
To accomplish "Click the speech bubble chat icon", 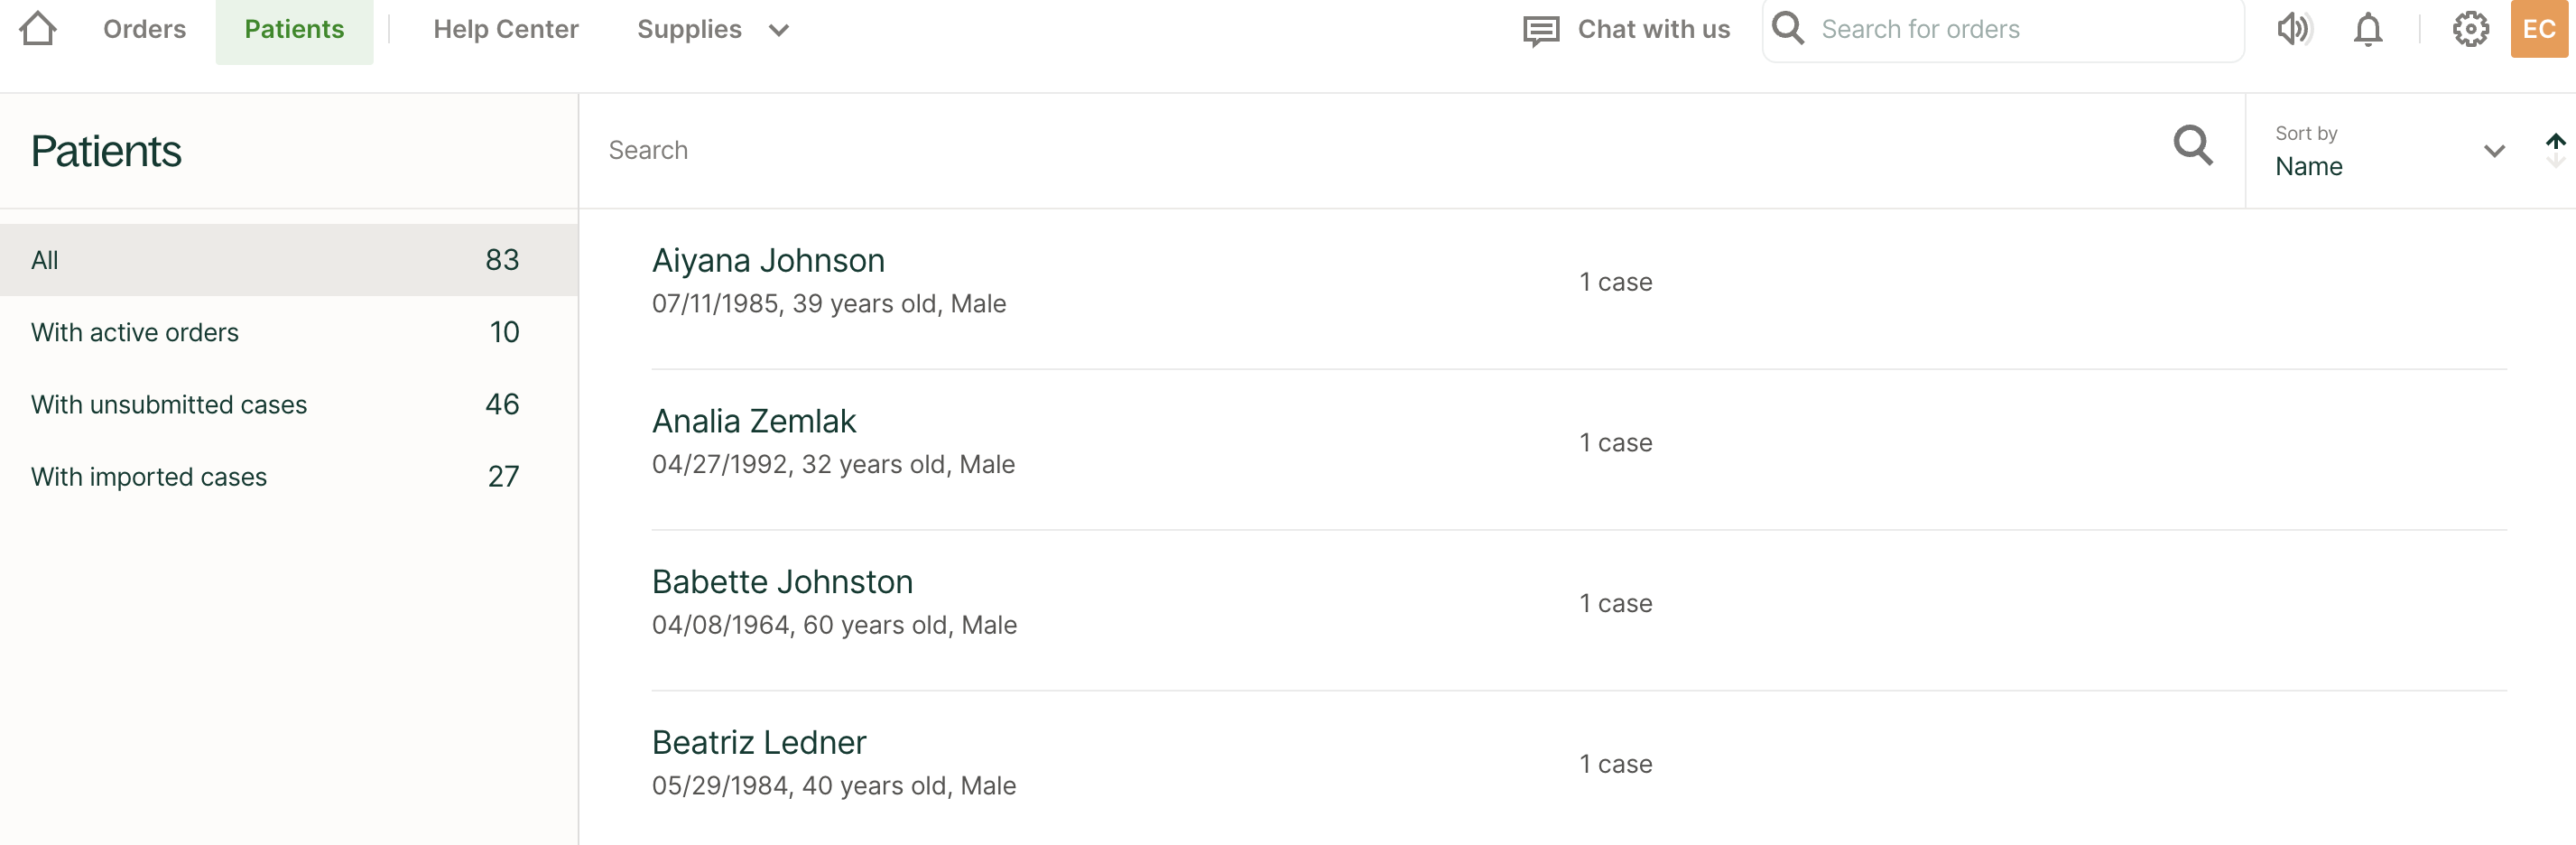I will (x=1540, y=29).
